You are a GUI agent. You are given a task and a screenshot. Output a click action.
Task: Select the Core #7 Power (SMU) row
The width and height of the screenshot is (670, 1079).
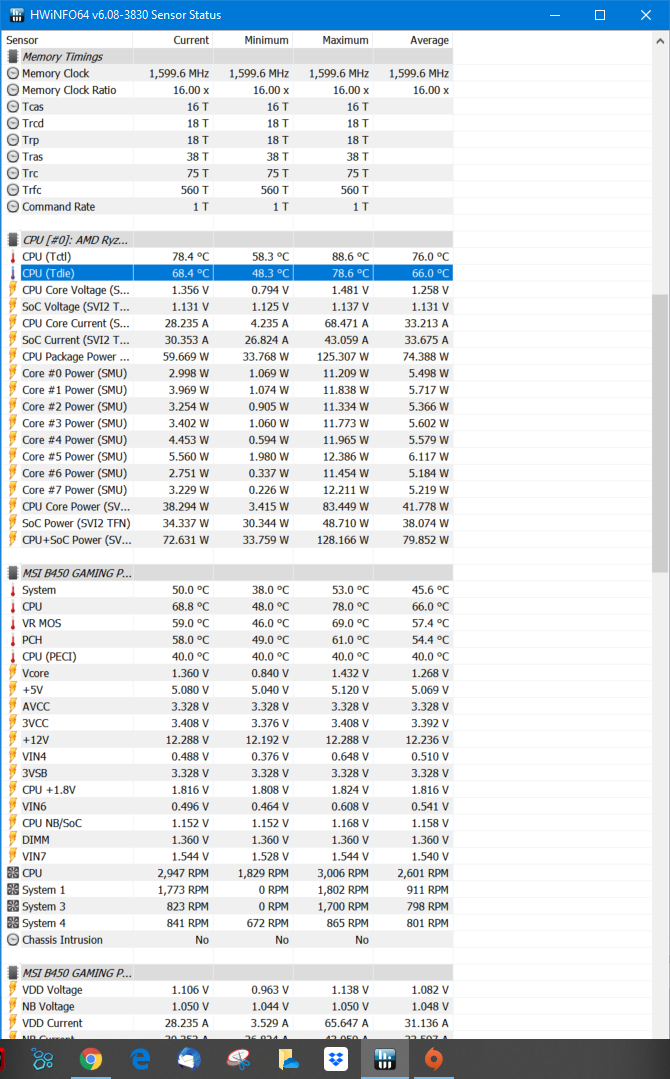tap(228, 490)
